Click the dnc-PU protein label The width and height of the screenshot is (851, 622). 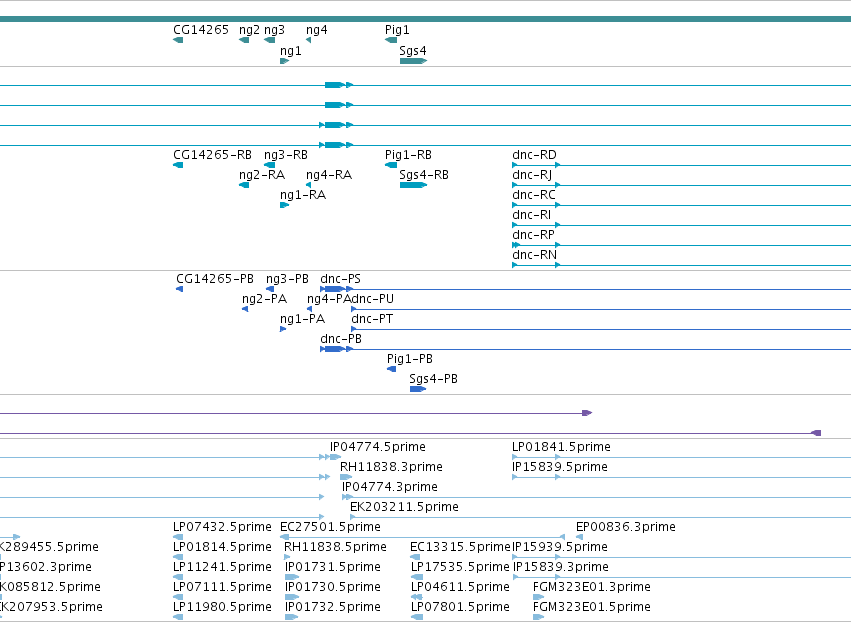tap(372, 299)
